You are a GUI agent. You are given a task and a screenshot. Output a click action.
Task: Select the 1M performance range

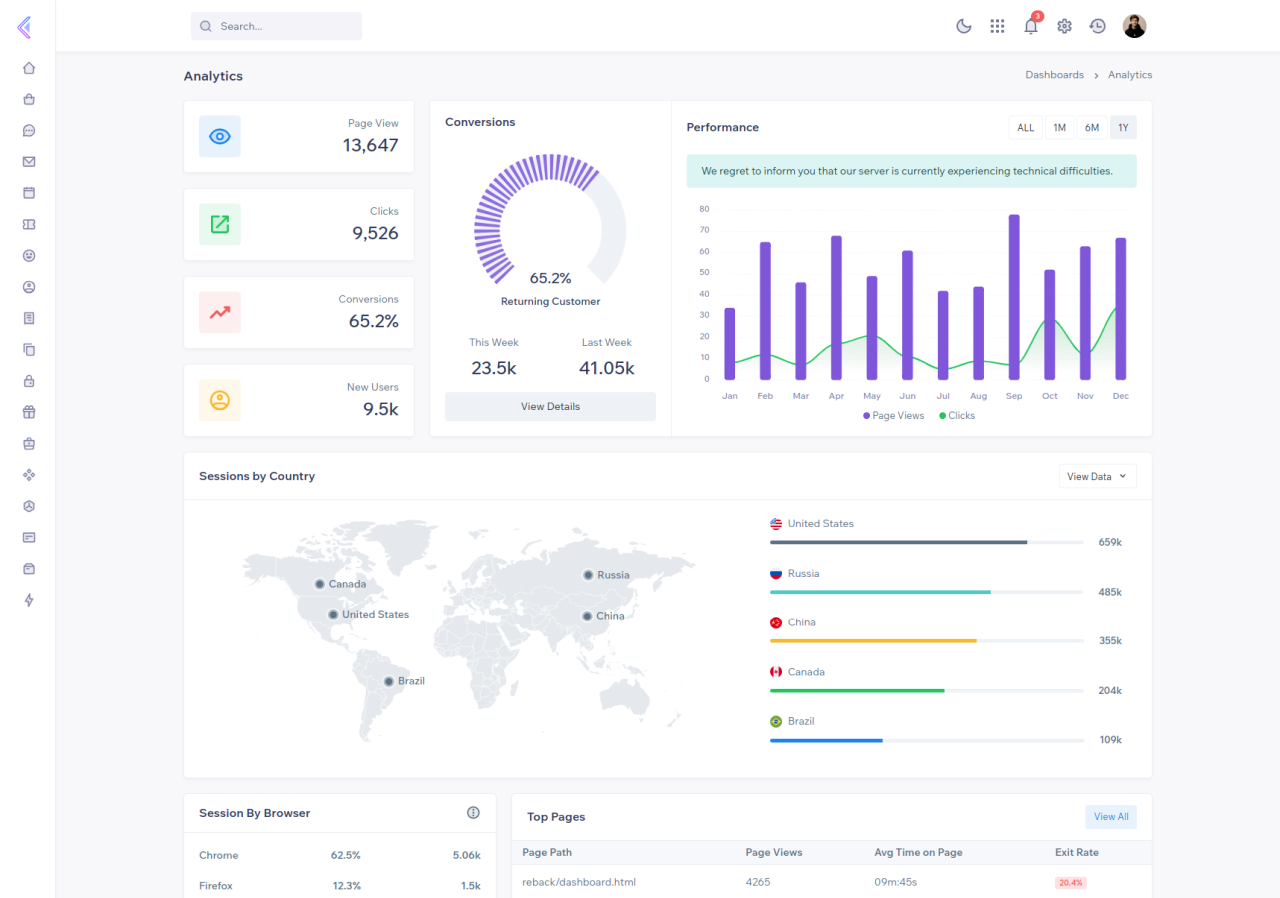point(1060,127)
